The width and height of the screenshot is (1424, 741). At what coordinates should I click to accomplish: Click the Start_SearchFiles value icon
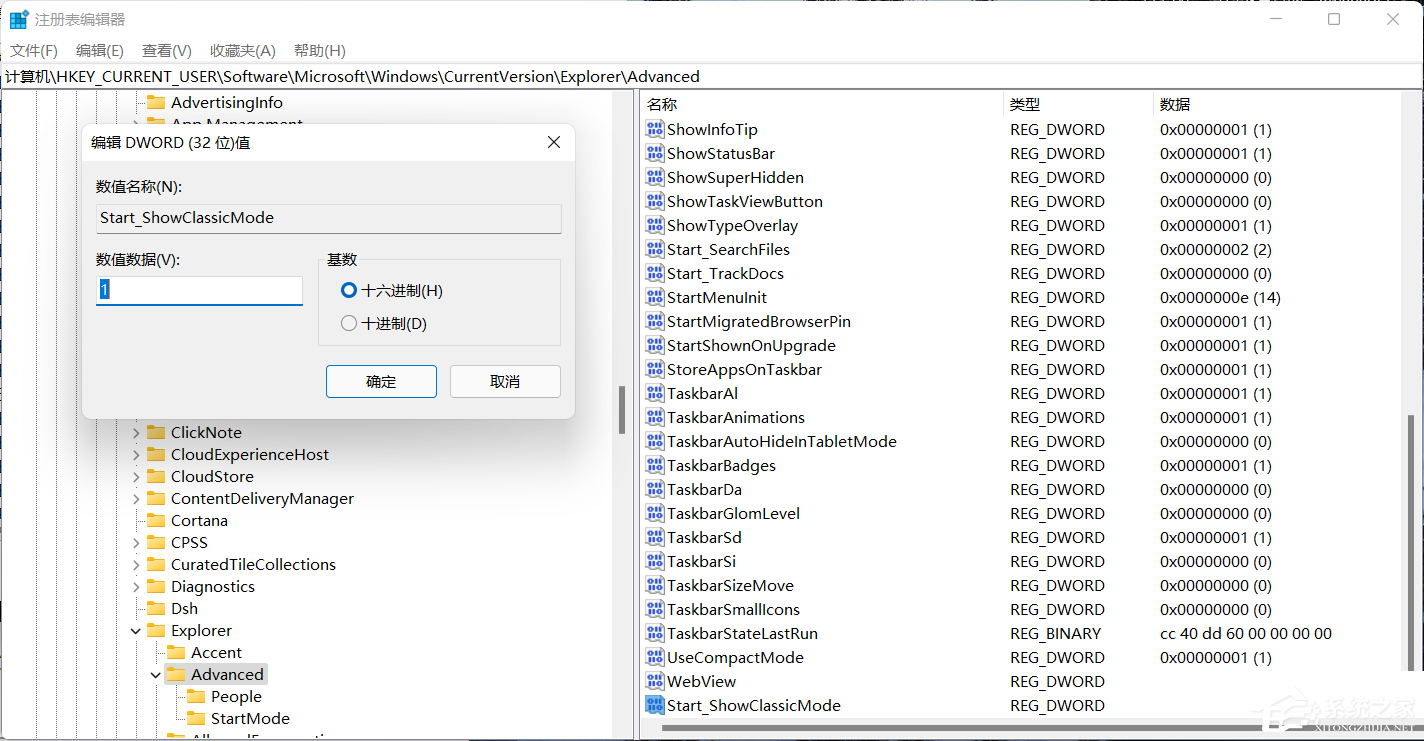coord(655,249)
